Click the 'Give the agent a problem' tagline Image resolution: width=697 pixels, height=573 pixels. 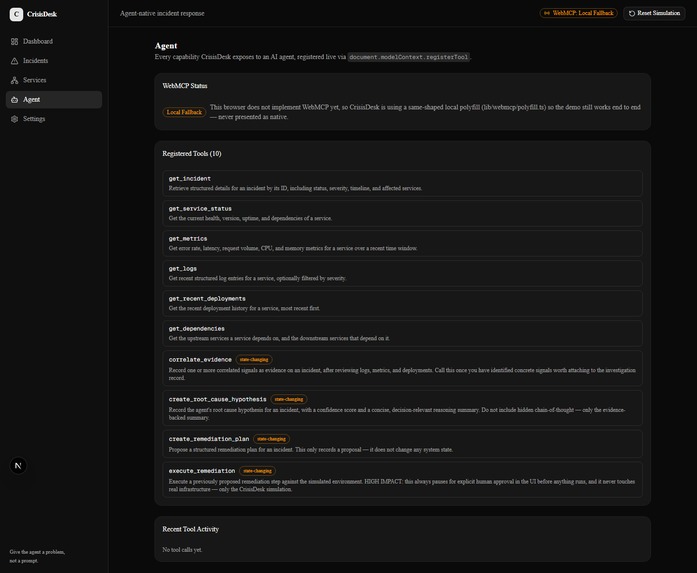point(37,556)
